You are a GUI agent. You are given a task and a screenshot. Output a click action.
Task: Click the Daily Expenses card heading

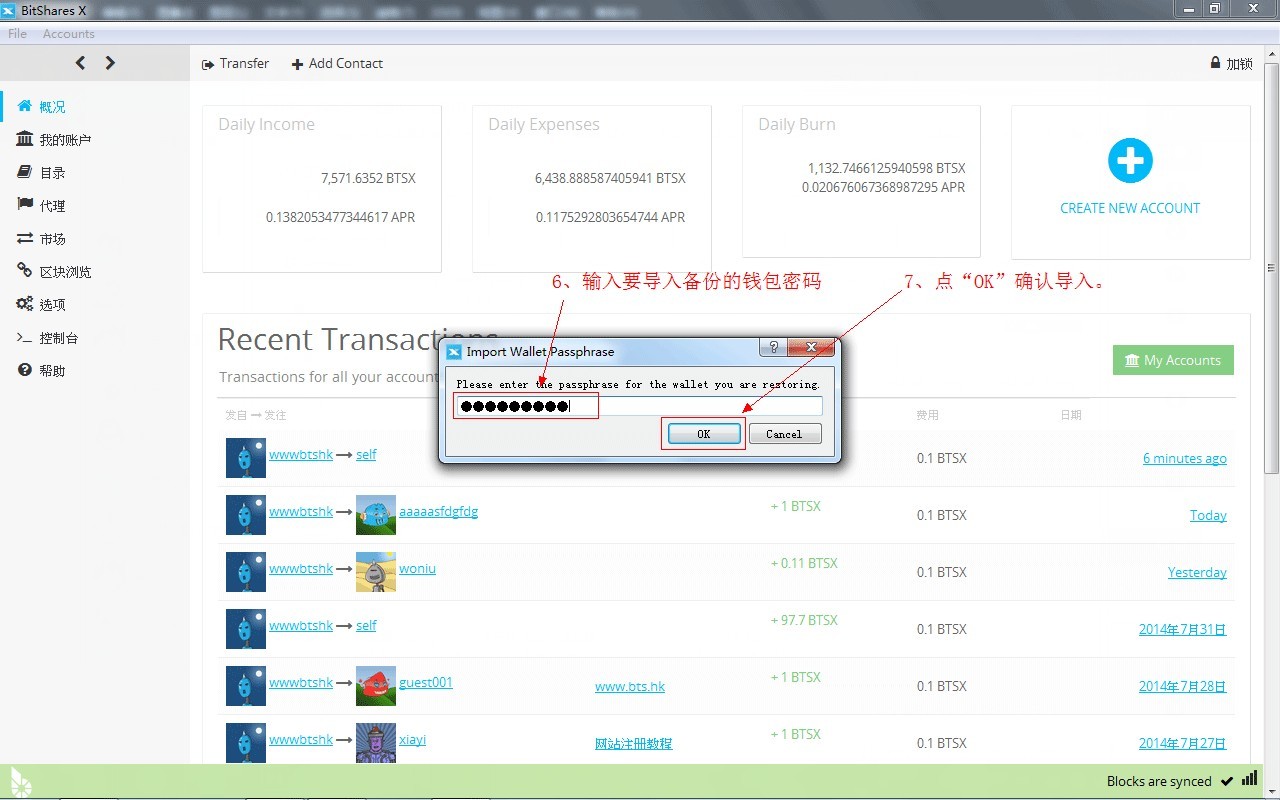(544, 124)
